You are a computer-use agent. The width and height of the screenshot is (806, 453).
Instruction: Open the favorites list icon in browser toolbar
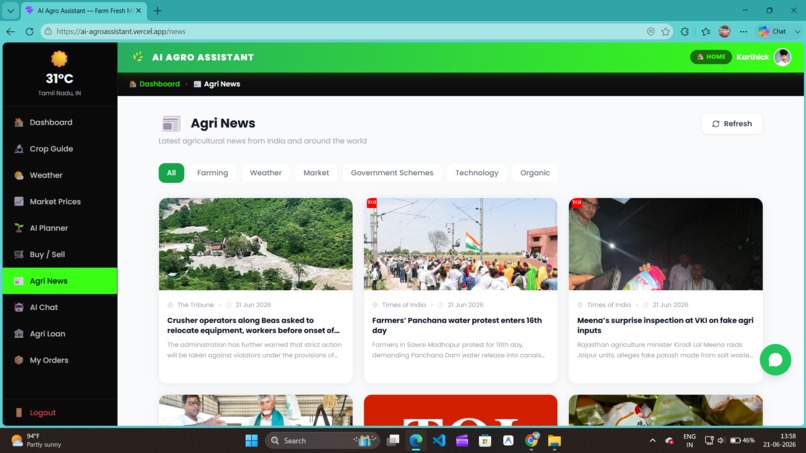click(706, 31)
